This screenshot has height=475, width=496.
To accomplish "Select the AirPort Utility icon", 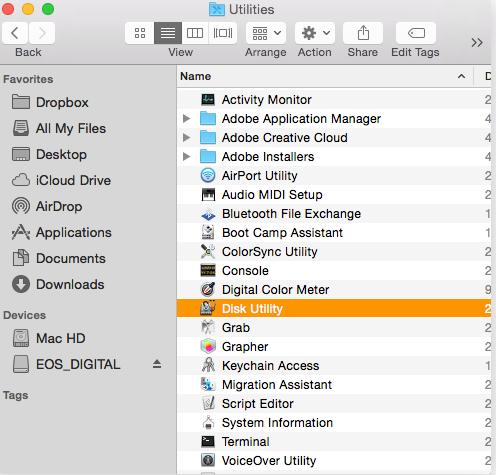I will 208,175.
